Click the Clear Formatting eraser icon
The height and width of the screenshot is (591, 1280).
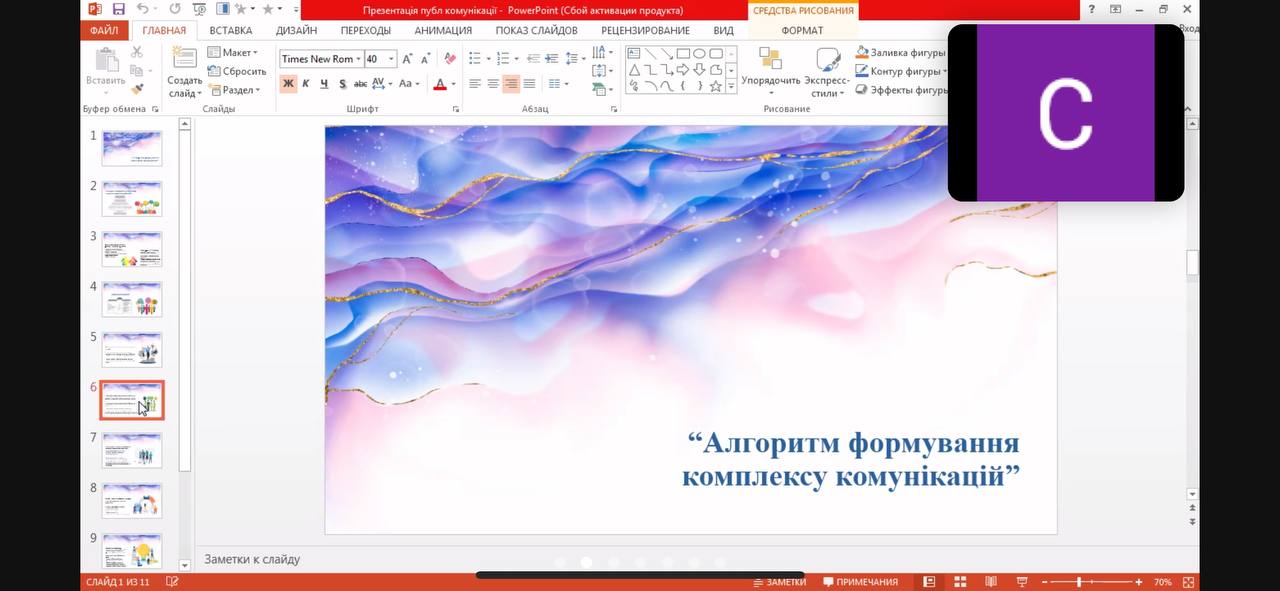tap(450, 59)
